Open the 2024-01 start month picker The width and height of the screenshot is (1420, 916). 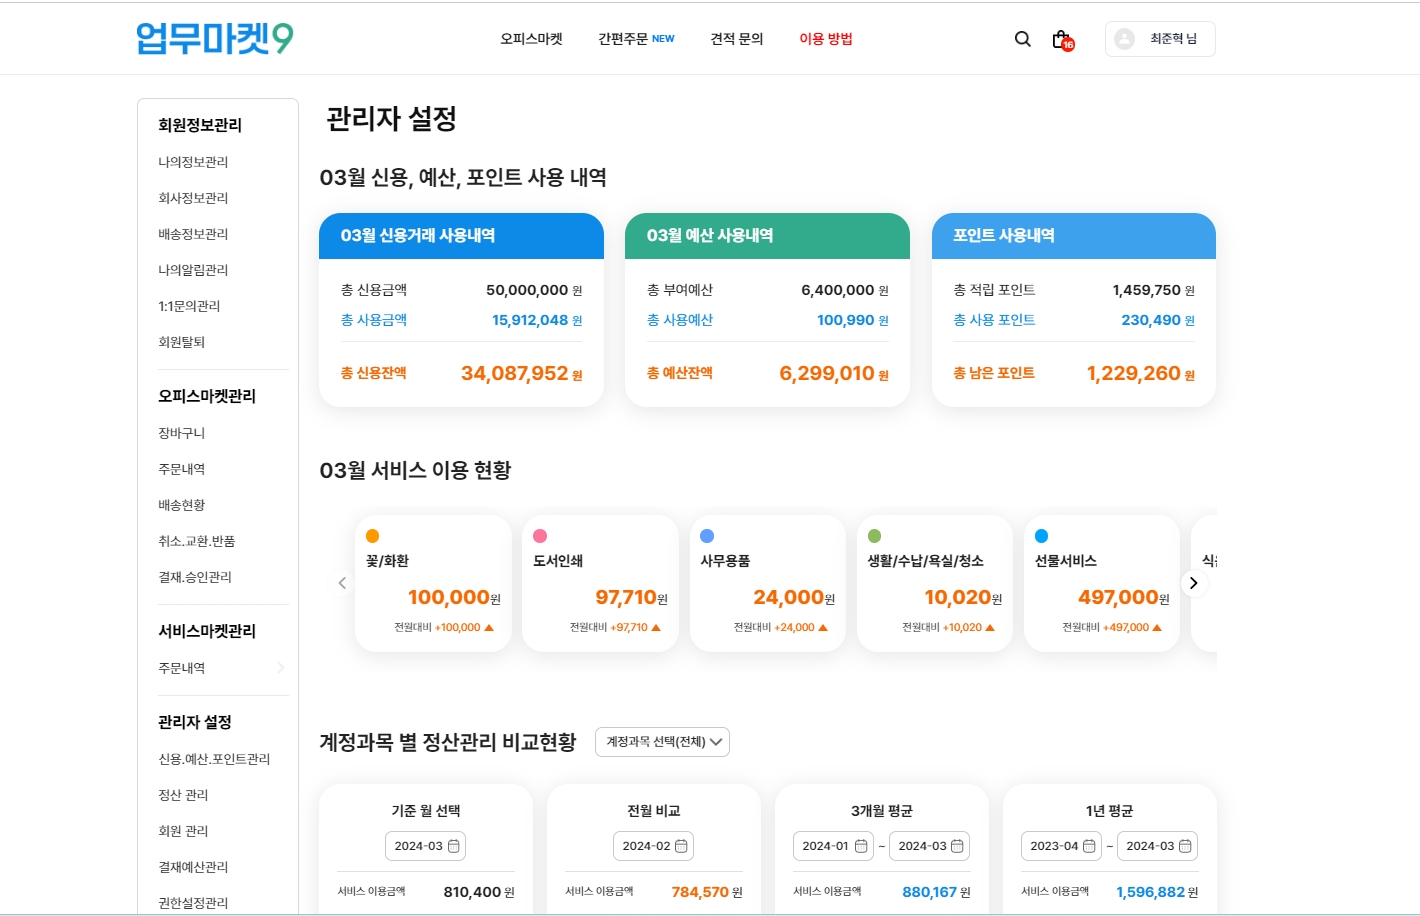(832, 846)
